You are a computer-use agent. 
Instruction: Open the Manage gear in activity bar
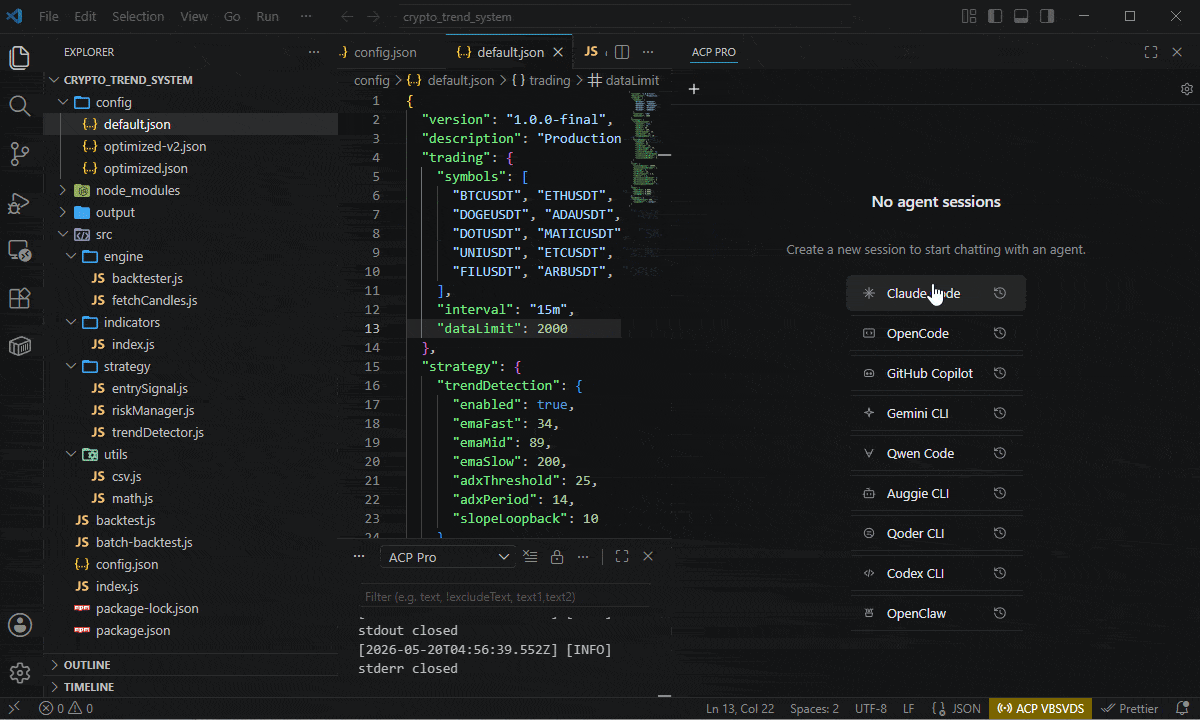(19, 672)
